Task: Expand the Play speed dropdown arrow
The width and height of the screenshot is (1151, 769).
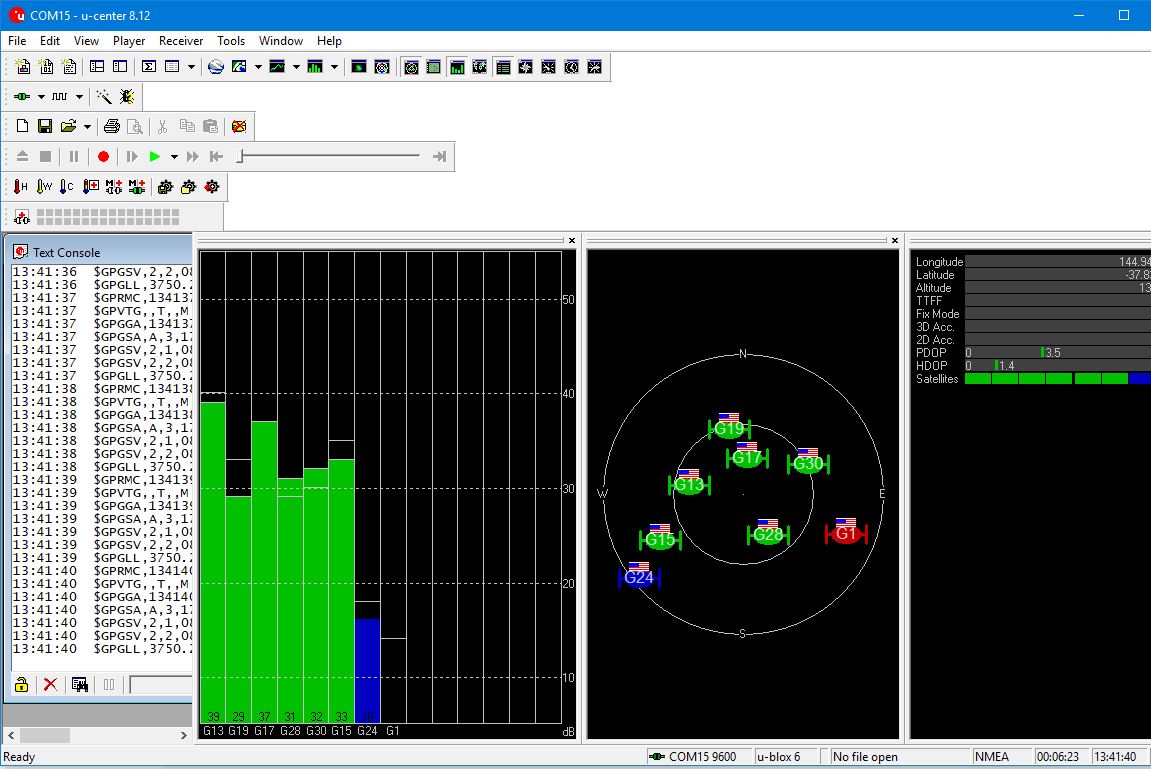Action: (174, 156)
